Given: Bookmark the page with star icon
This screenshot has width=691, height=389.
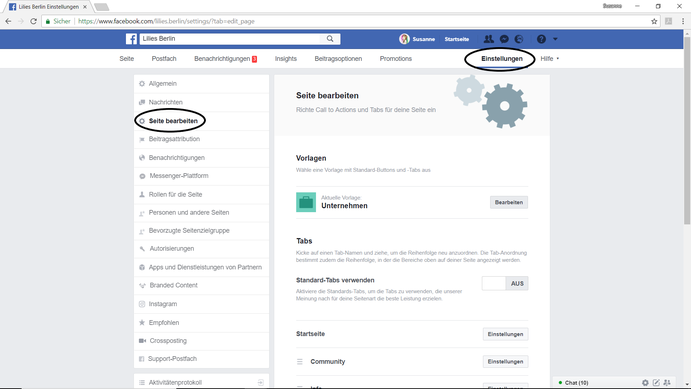Looking at the screenshot, I should (654, 21).
